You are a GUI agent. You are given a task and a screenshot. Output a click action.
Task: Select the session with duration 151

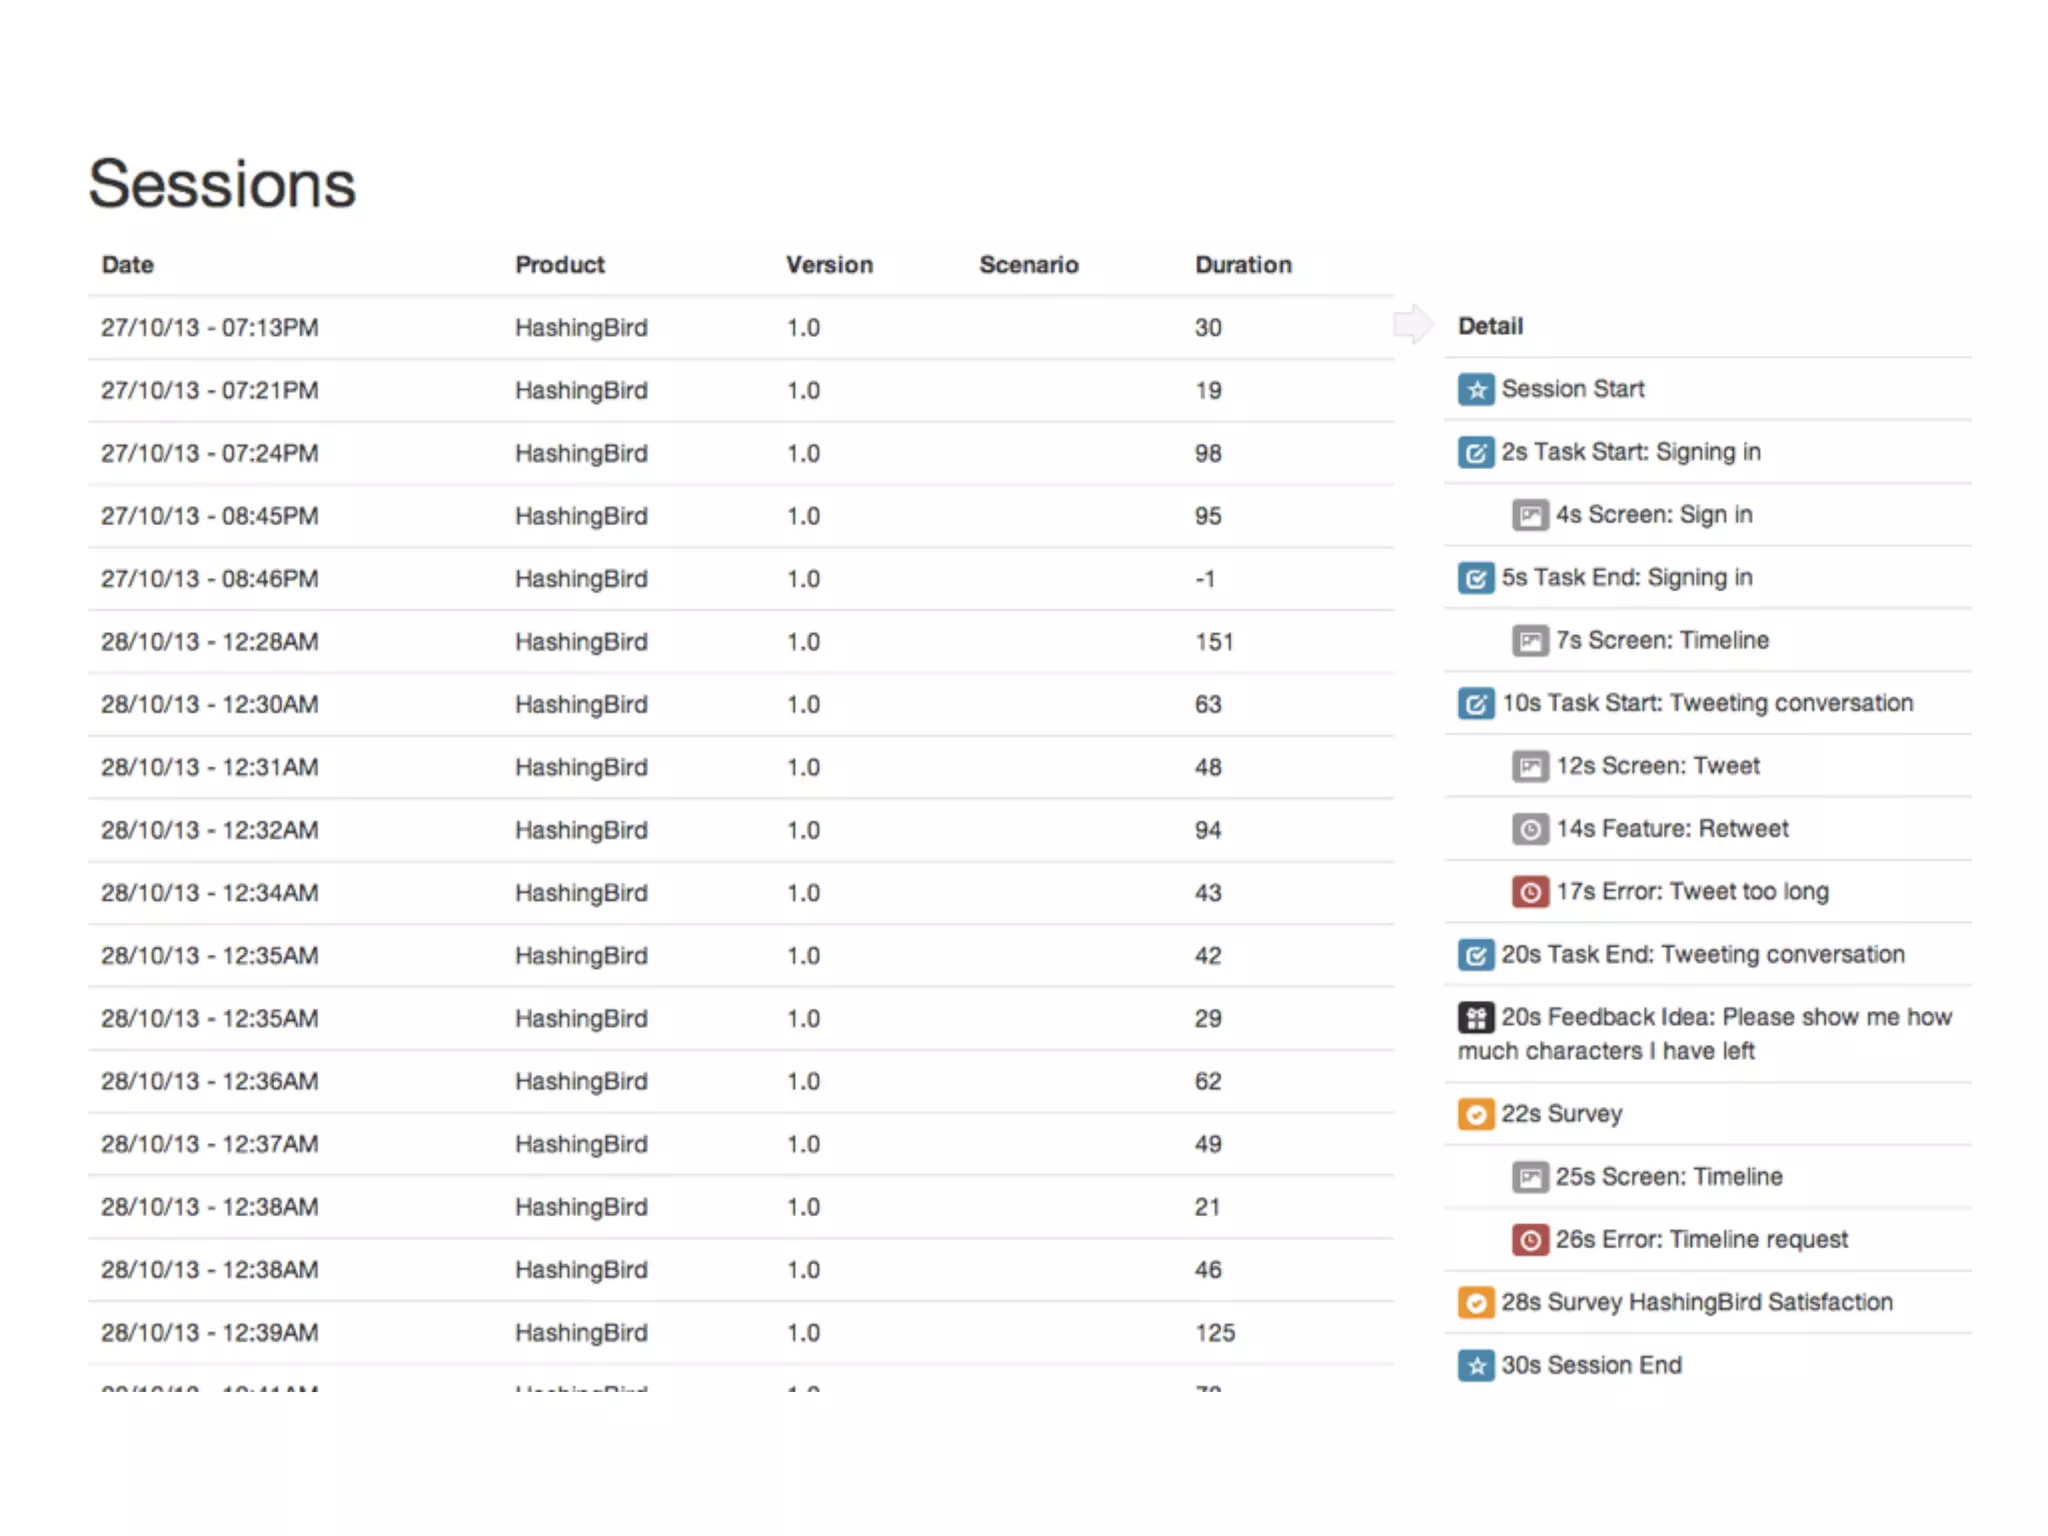click(1214, 642)
